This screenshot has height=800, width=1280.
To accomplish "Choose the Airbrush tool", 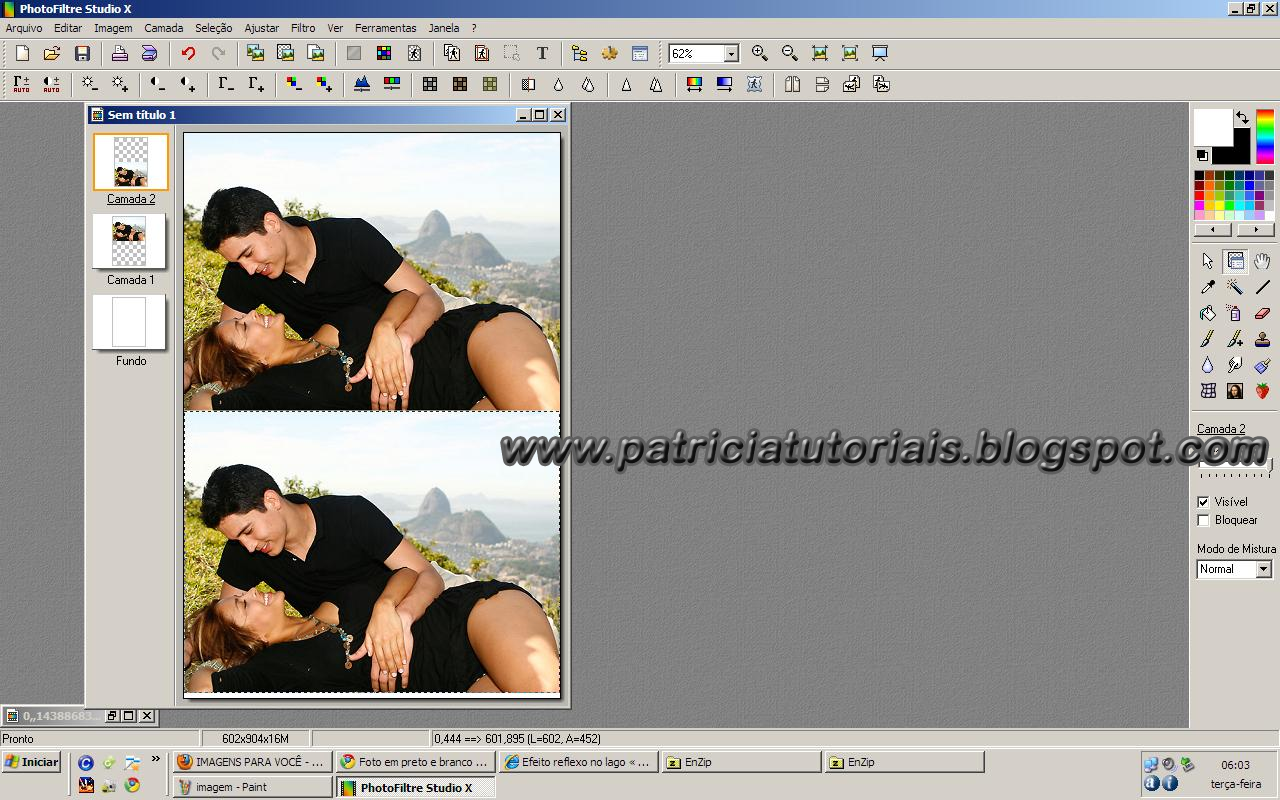I will click(x=1236, y=313).
